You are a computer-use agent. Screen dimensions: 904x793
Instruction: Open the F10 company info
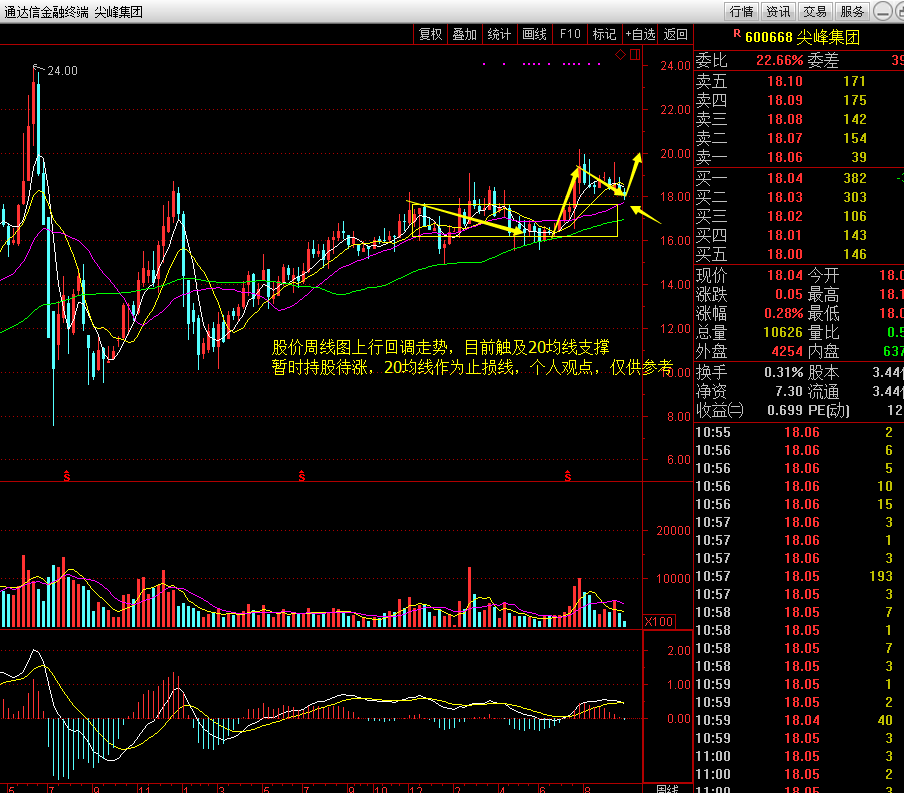(x=570, y=35)
